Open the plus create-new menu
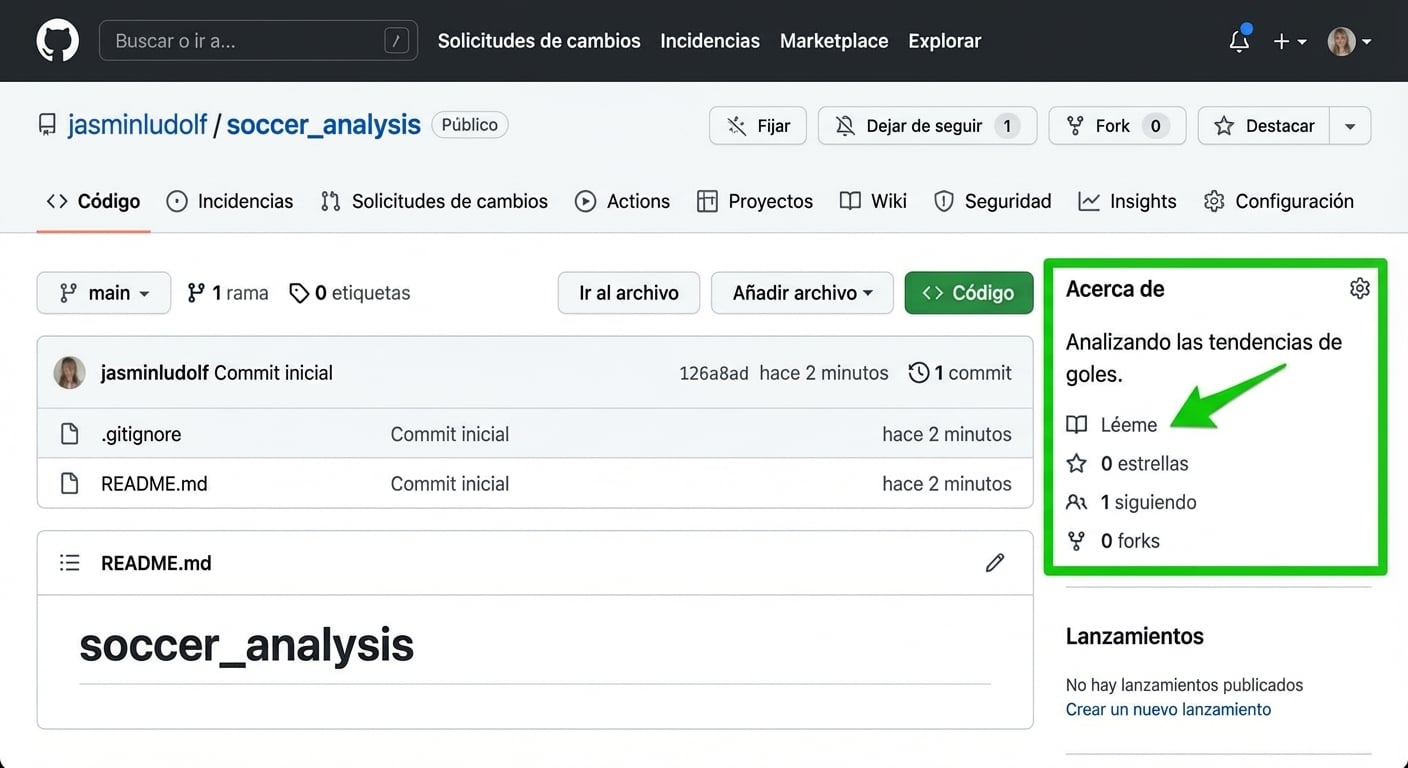 1289,41
